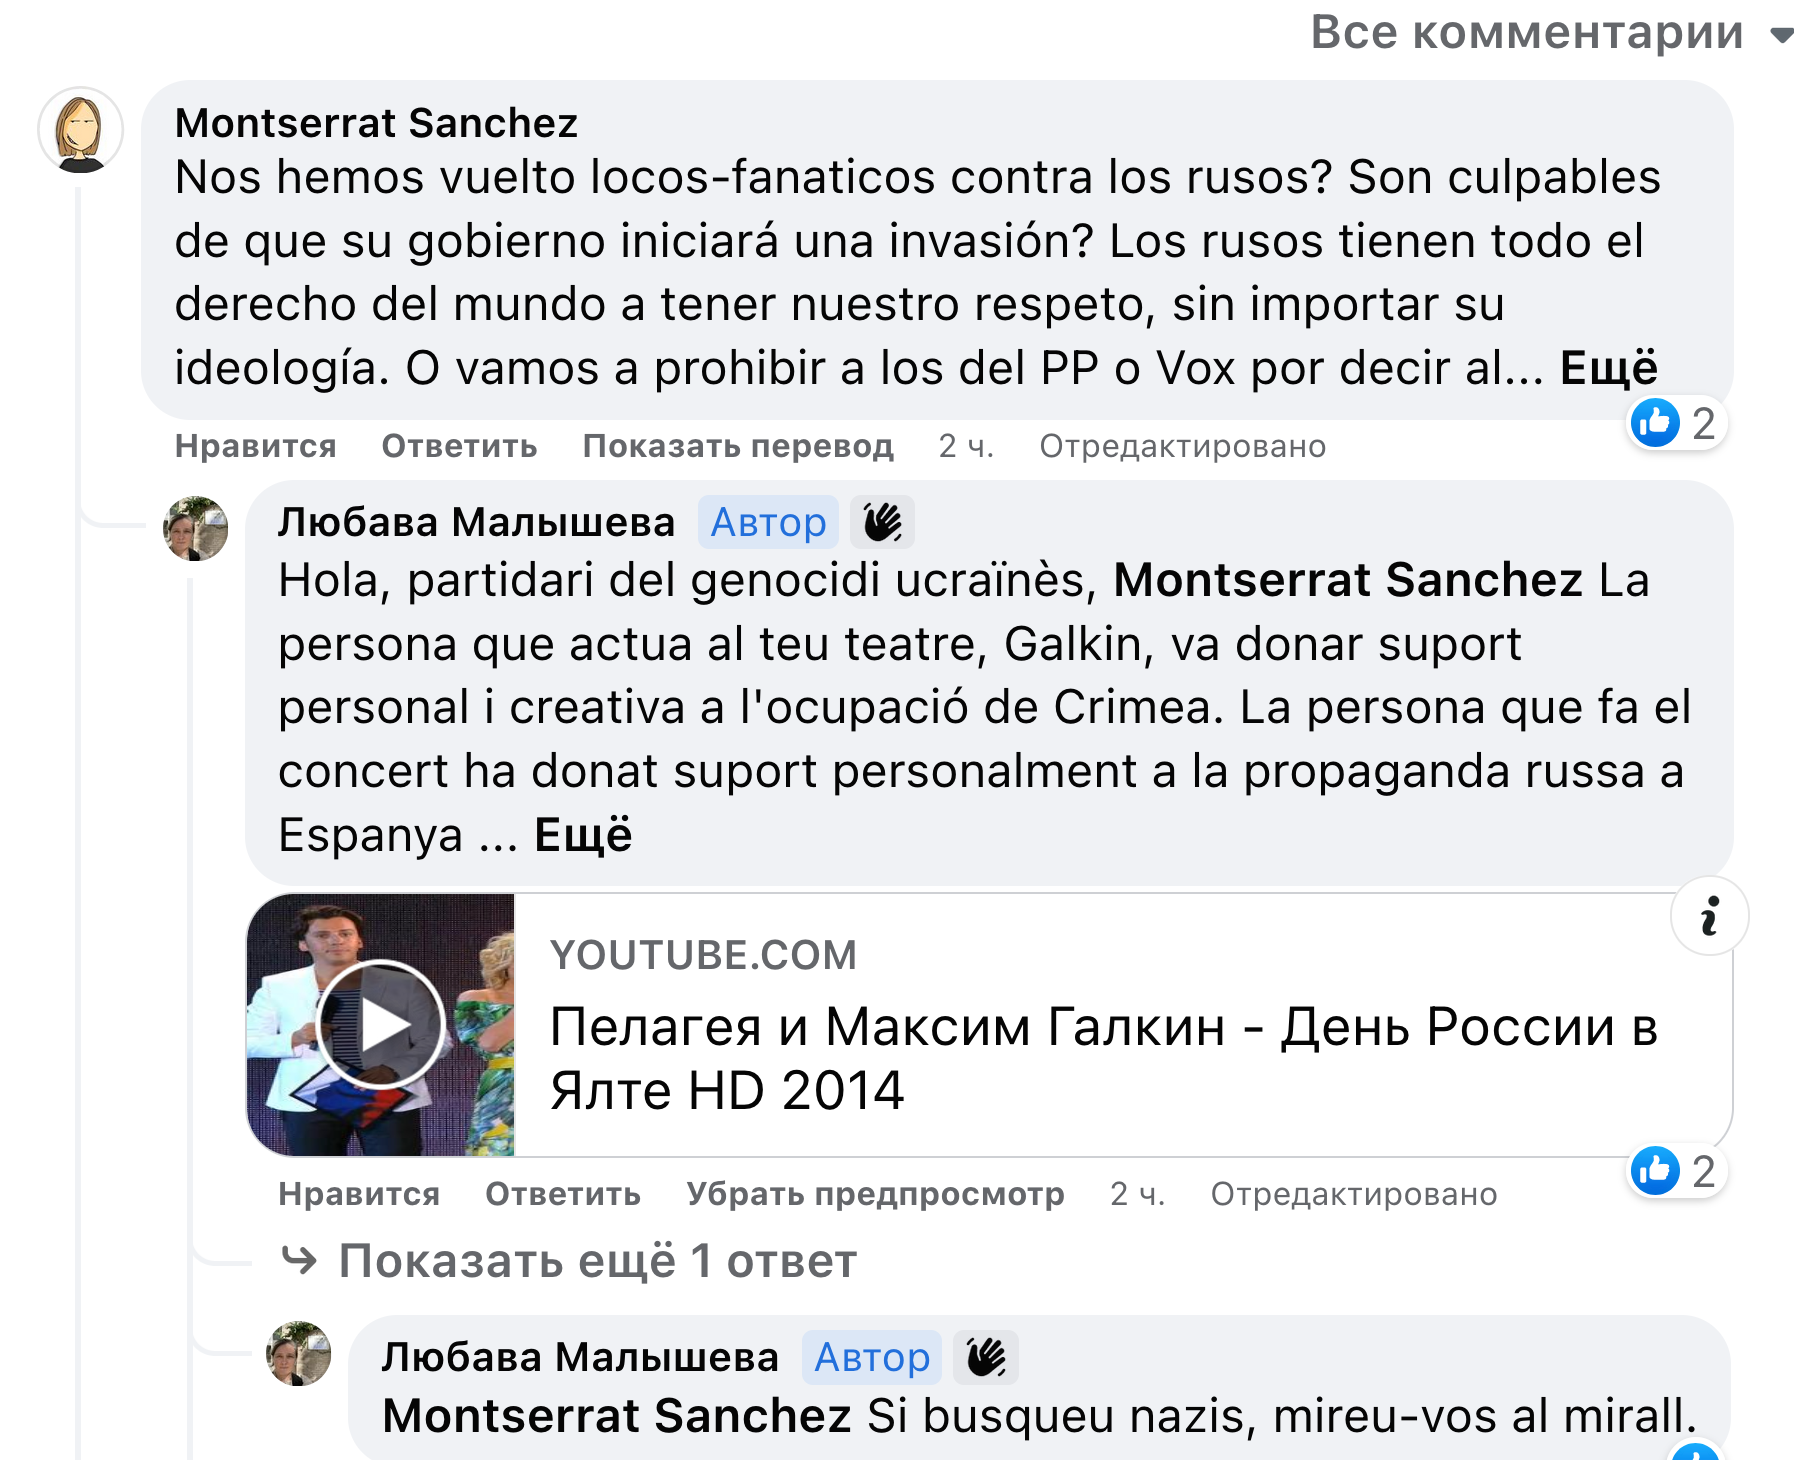The width and height of the screenshot is (1794, 1460).
Task: Play the YouTube video preview
Action: point(380,1024)
